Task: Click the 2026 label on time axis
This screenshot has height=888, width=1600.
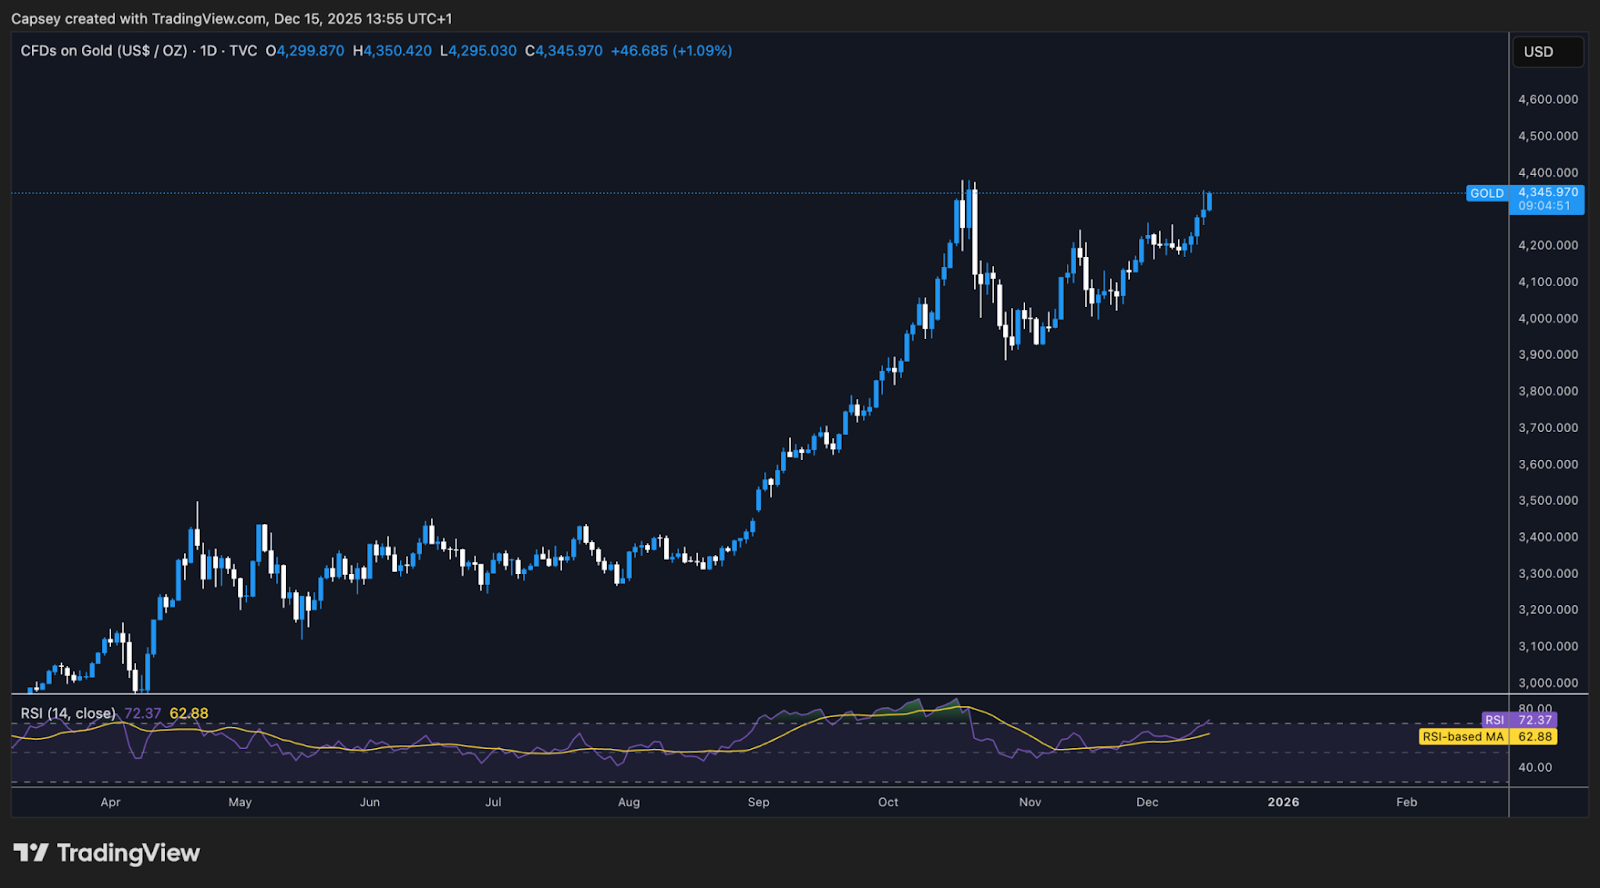Action: 1283,802
